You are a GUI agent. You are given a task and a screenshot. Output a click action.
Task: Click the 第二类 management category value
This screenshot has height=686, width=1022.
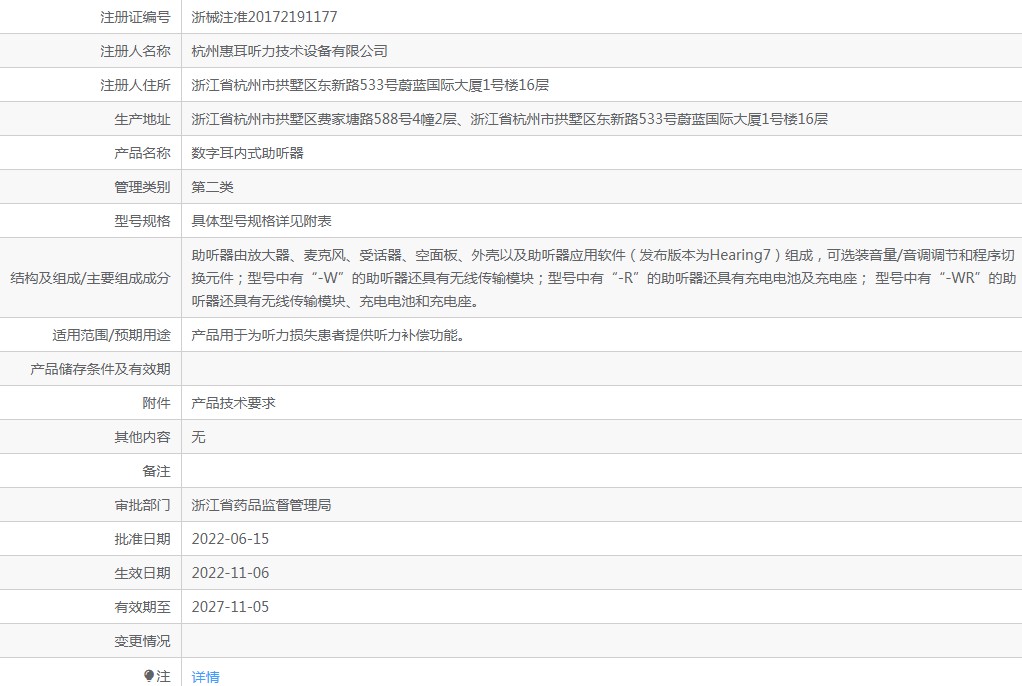tap(212, 187)
